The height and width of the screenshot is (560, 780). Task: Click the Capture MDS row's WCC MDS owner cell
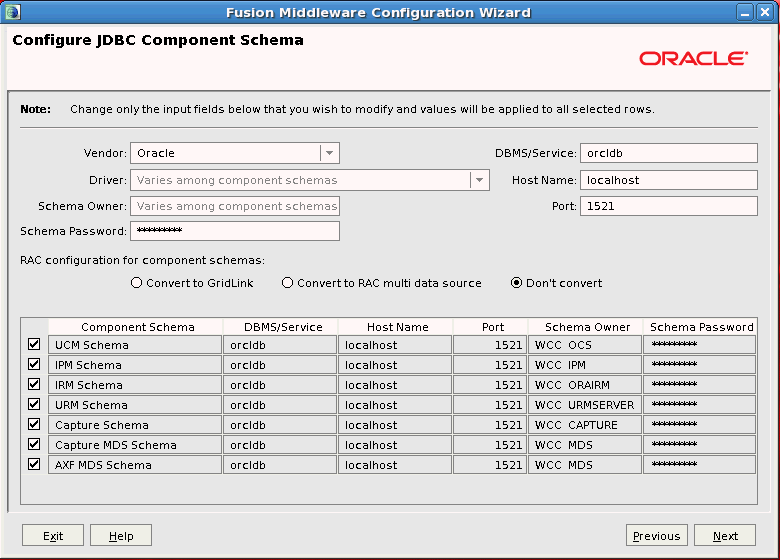tap(585, 445)
